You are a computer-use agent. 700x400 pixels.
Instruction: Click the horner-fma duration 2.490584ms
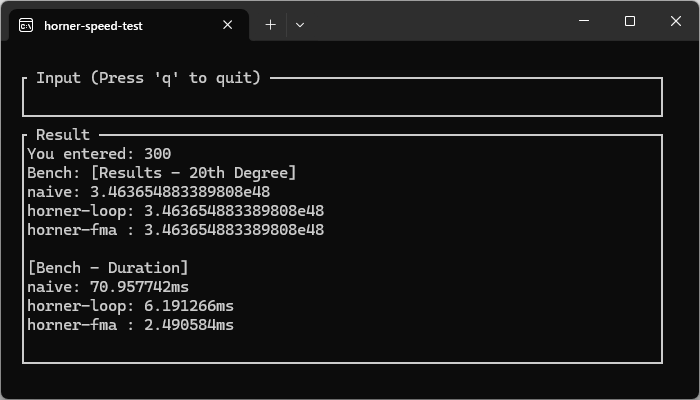coord(189,325)
